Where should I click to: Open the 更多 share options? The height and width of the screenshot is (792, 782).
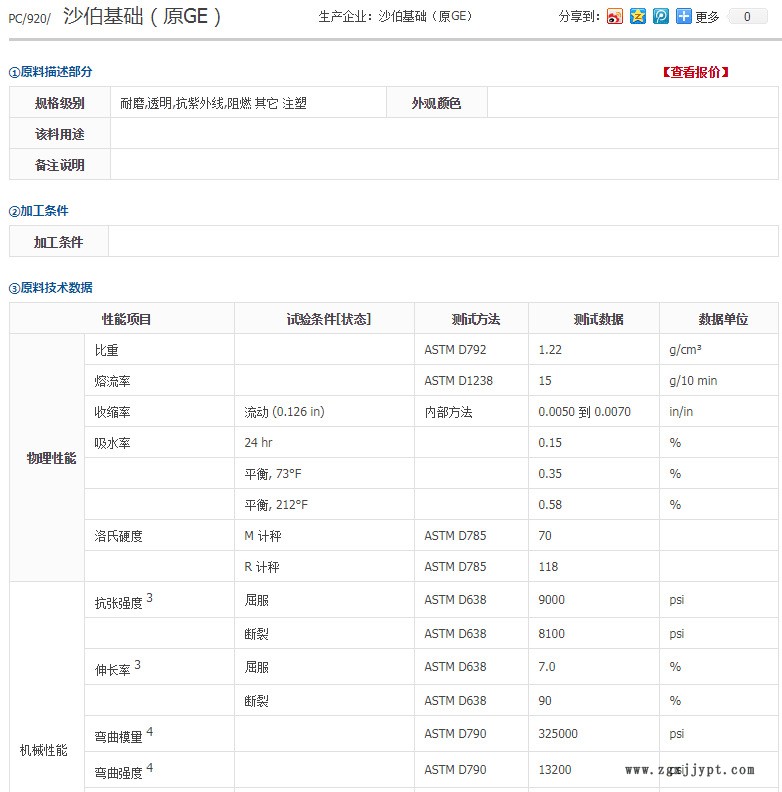[x=707, y=17]
